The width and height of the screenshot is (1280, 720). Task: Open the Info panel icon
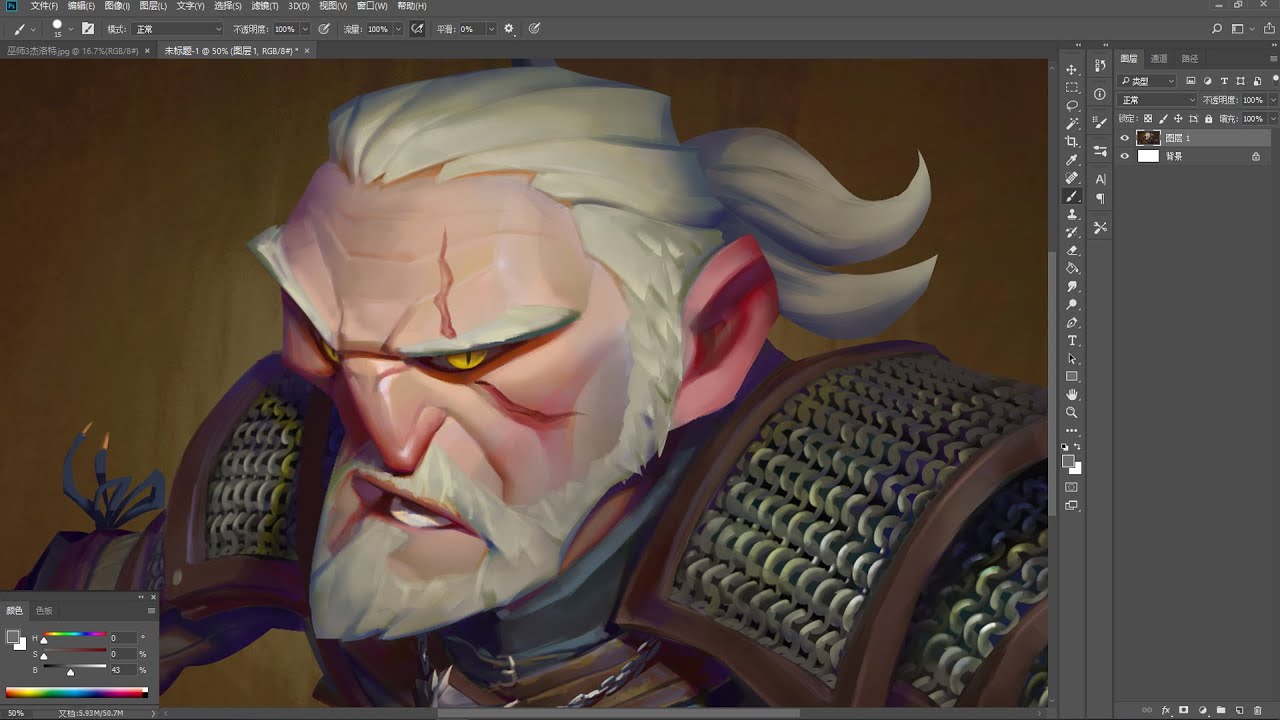point(1100,95)
